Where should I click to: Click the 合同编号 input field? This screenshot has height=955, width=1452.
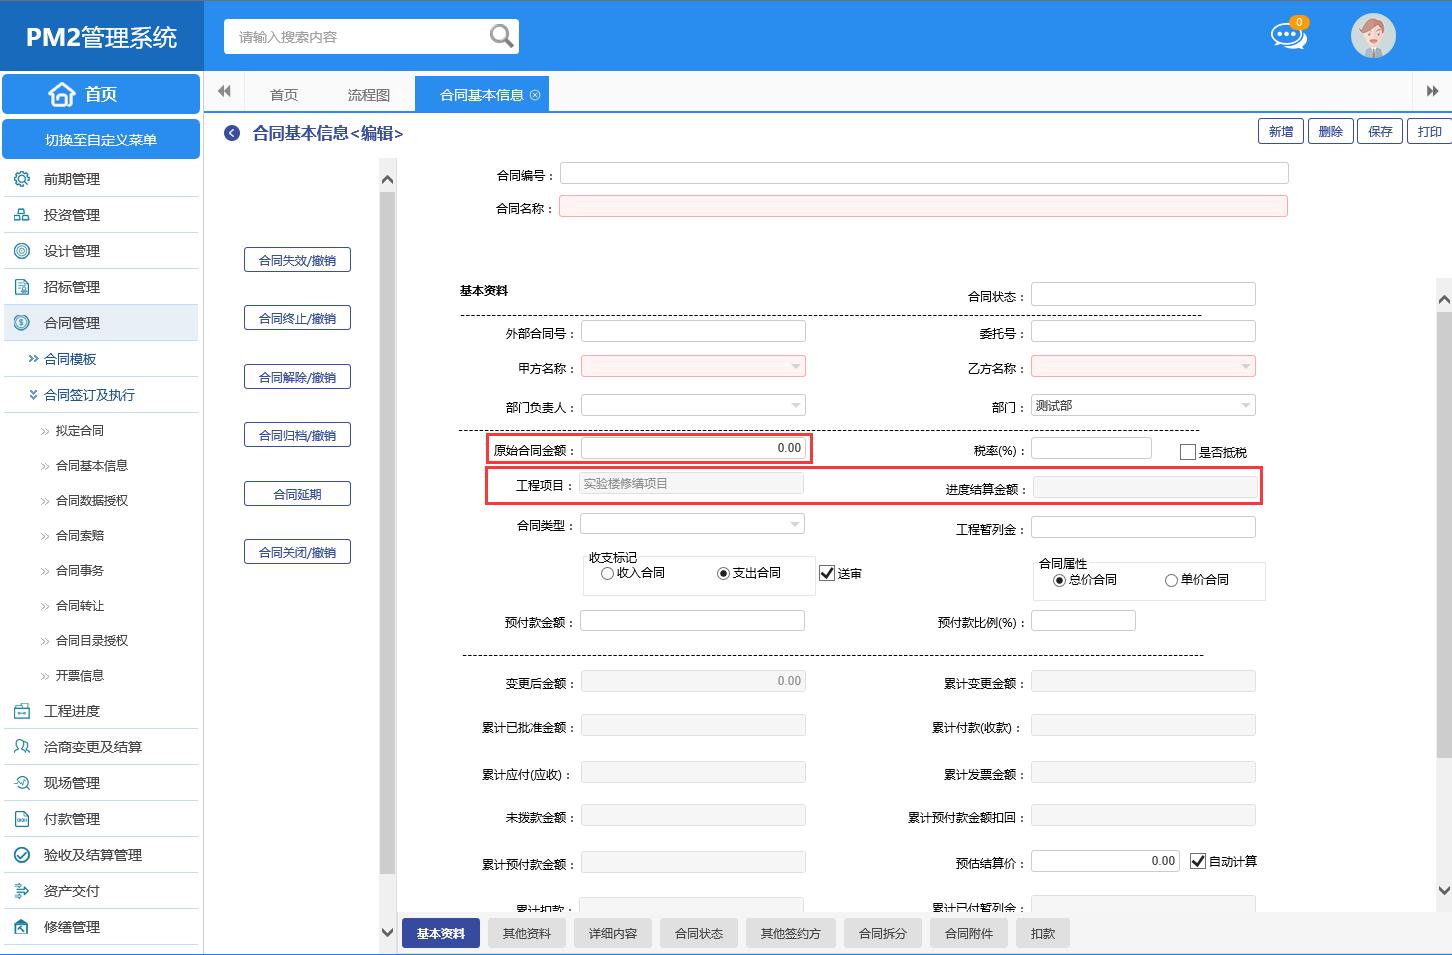click(923, 174)
